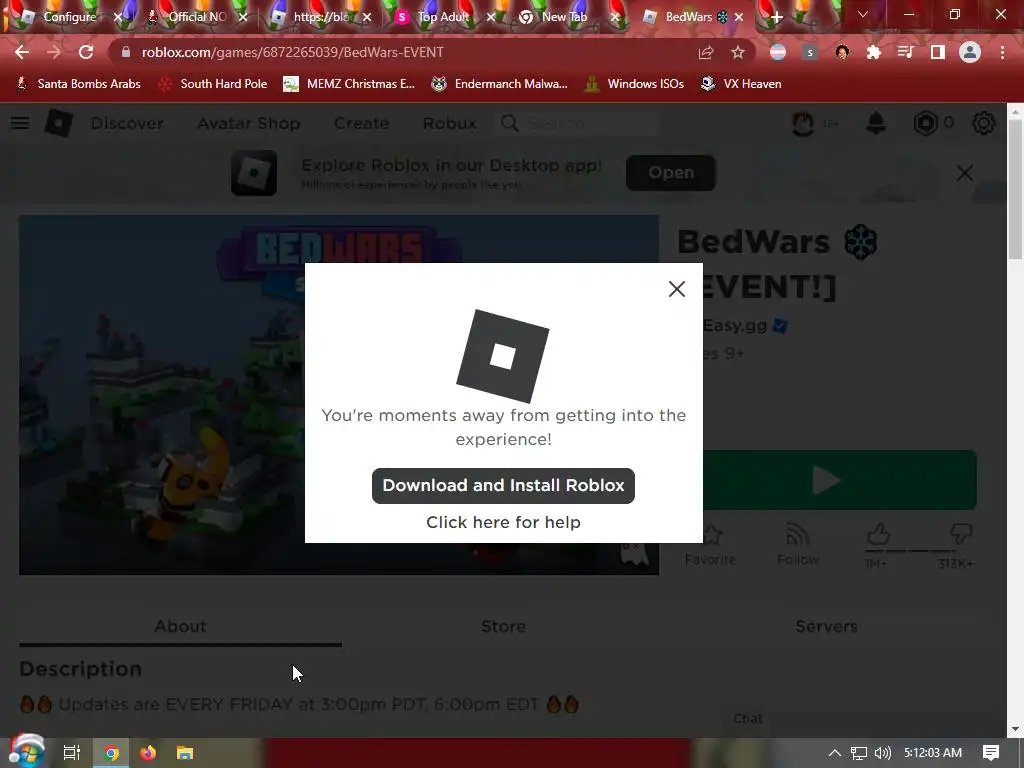This screenshot has width=1024, height=768.
Task: Select the Store tab
Action: [503, 626]
